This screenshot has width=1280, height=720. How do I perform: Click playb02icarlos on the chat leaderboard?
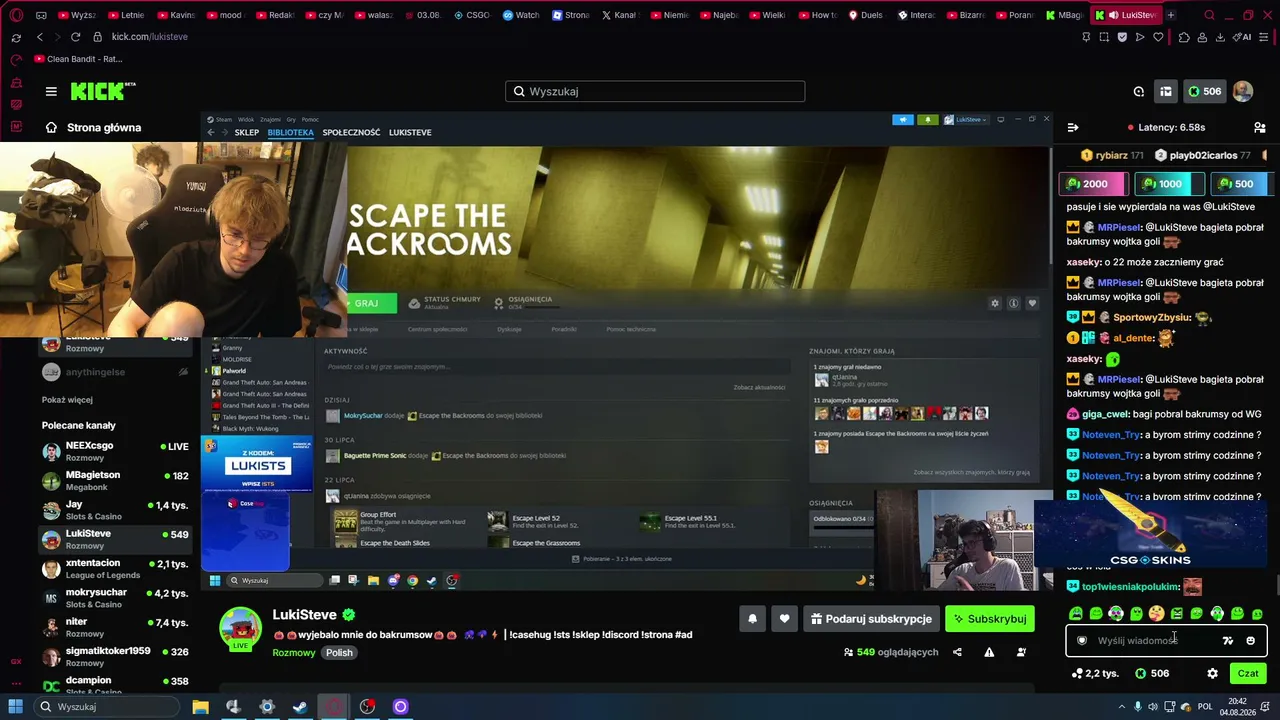pyautogui.click(x=1202, y=156)
